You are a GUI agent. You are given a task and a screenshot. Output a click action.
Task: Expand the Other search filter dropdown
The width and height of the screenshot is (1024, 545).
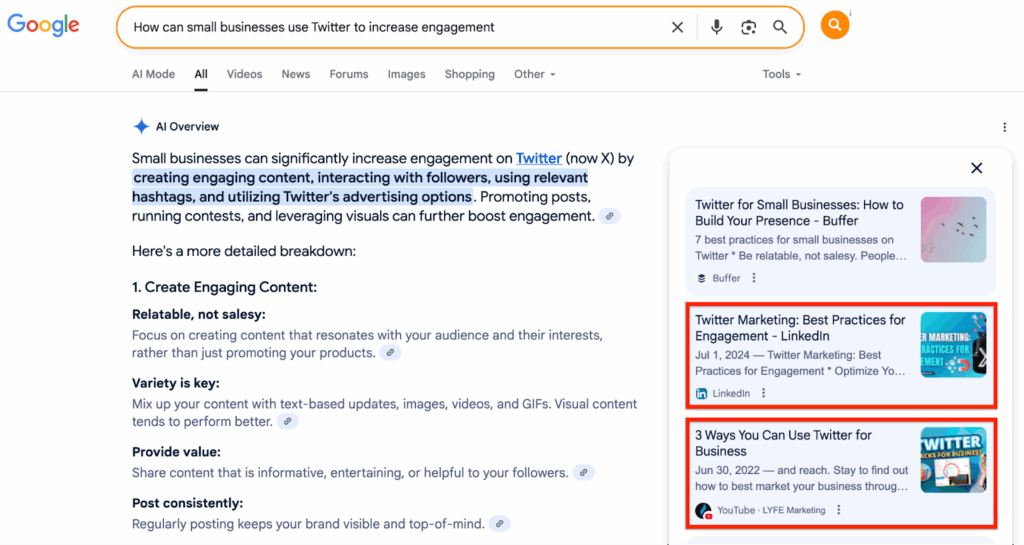click(x=534, y=74)
